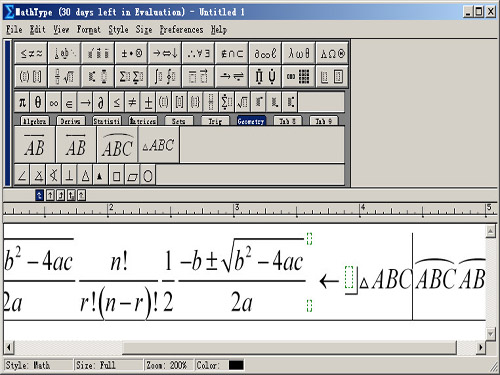Insert the not-equal symbol from small bar

[132, 102]
